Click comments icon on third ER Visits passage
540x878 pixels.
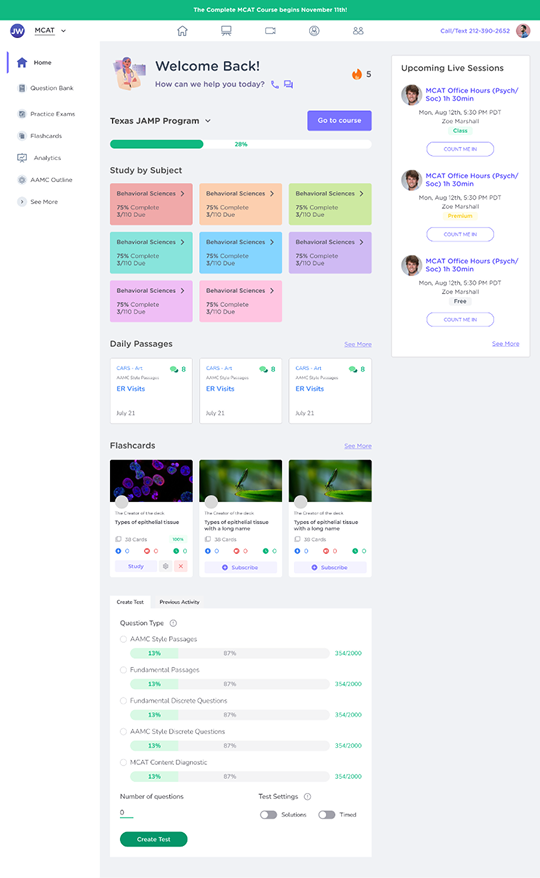(x=353, y=369)
